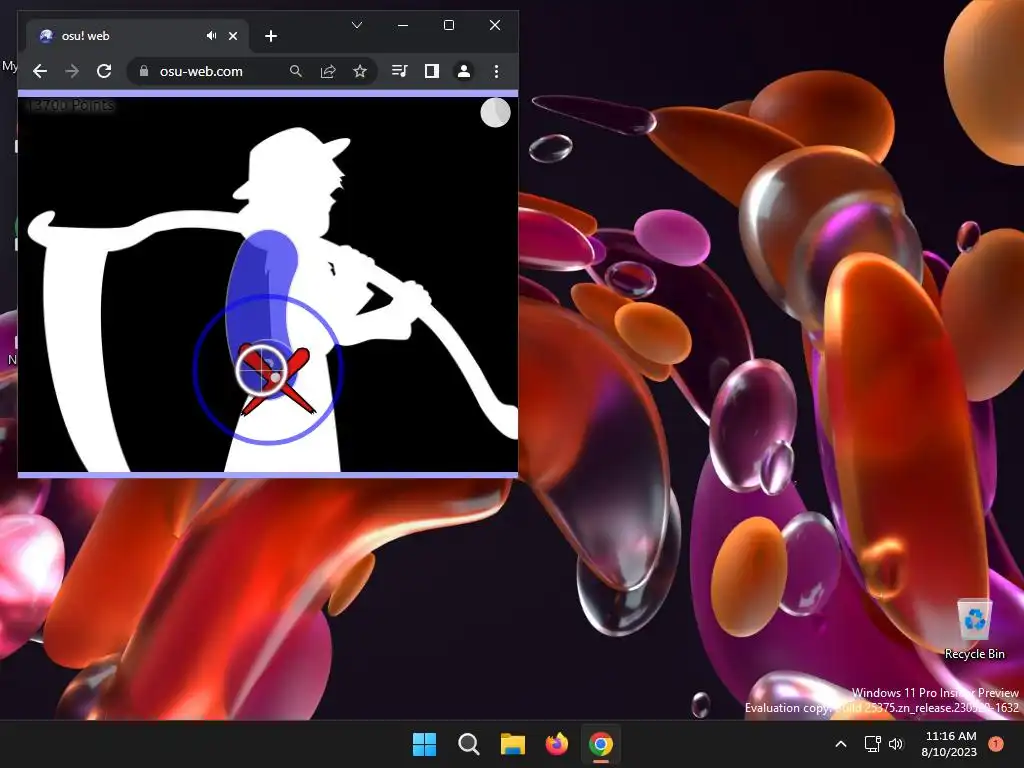The height and width of the screenshot is (768, 1024).
Task: Open Windows Start menu
Action: [x=424, y=744]
